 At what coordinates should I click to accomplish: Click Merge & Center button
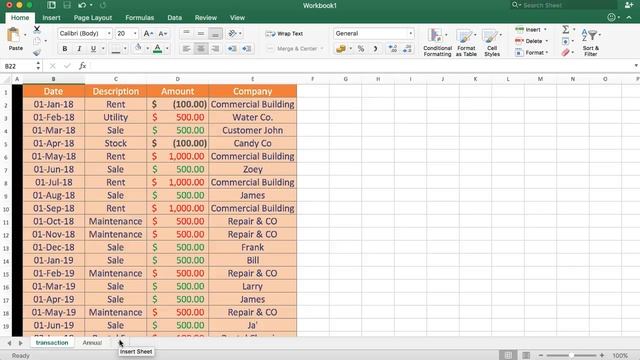point(295,49)
